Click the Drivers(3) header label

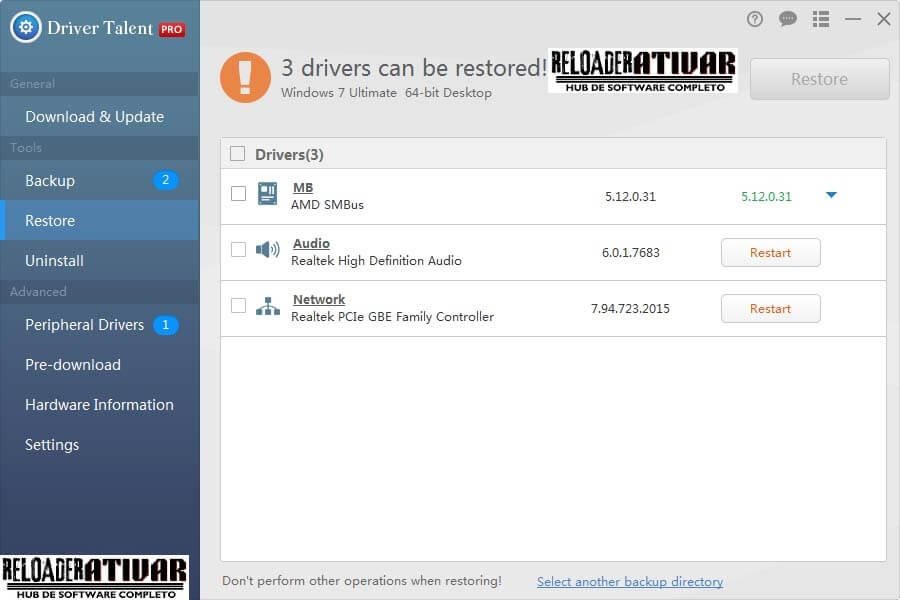[x=289, y=154]
